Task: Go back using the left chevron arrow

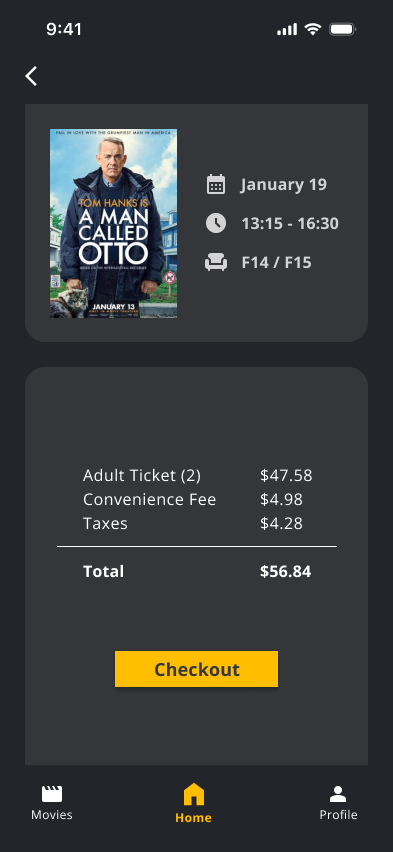Action: pos(31,76)
